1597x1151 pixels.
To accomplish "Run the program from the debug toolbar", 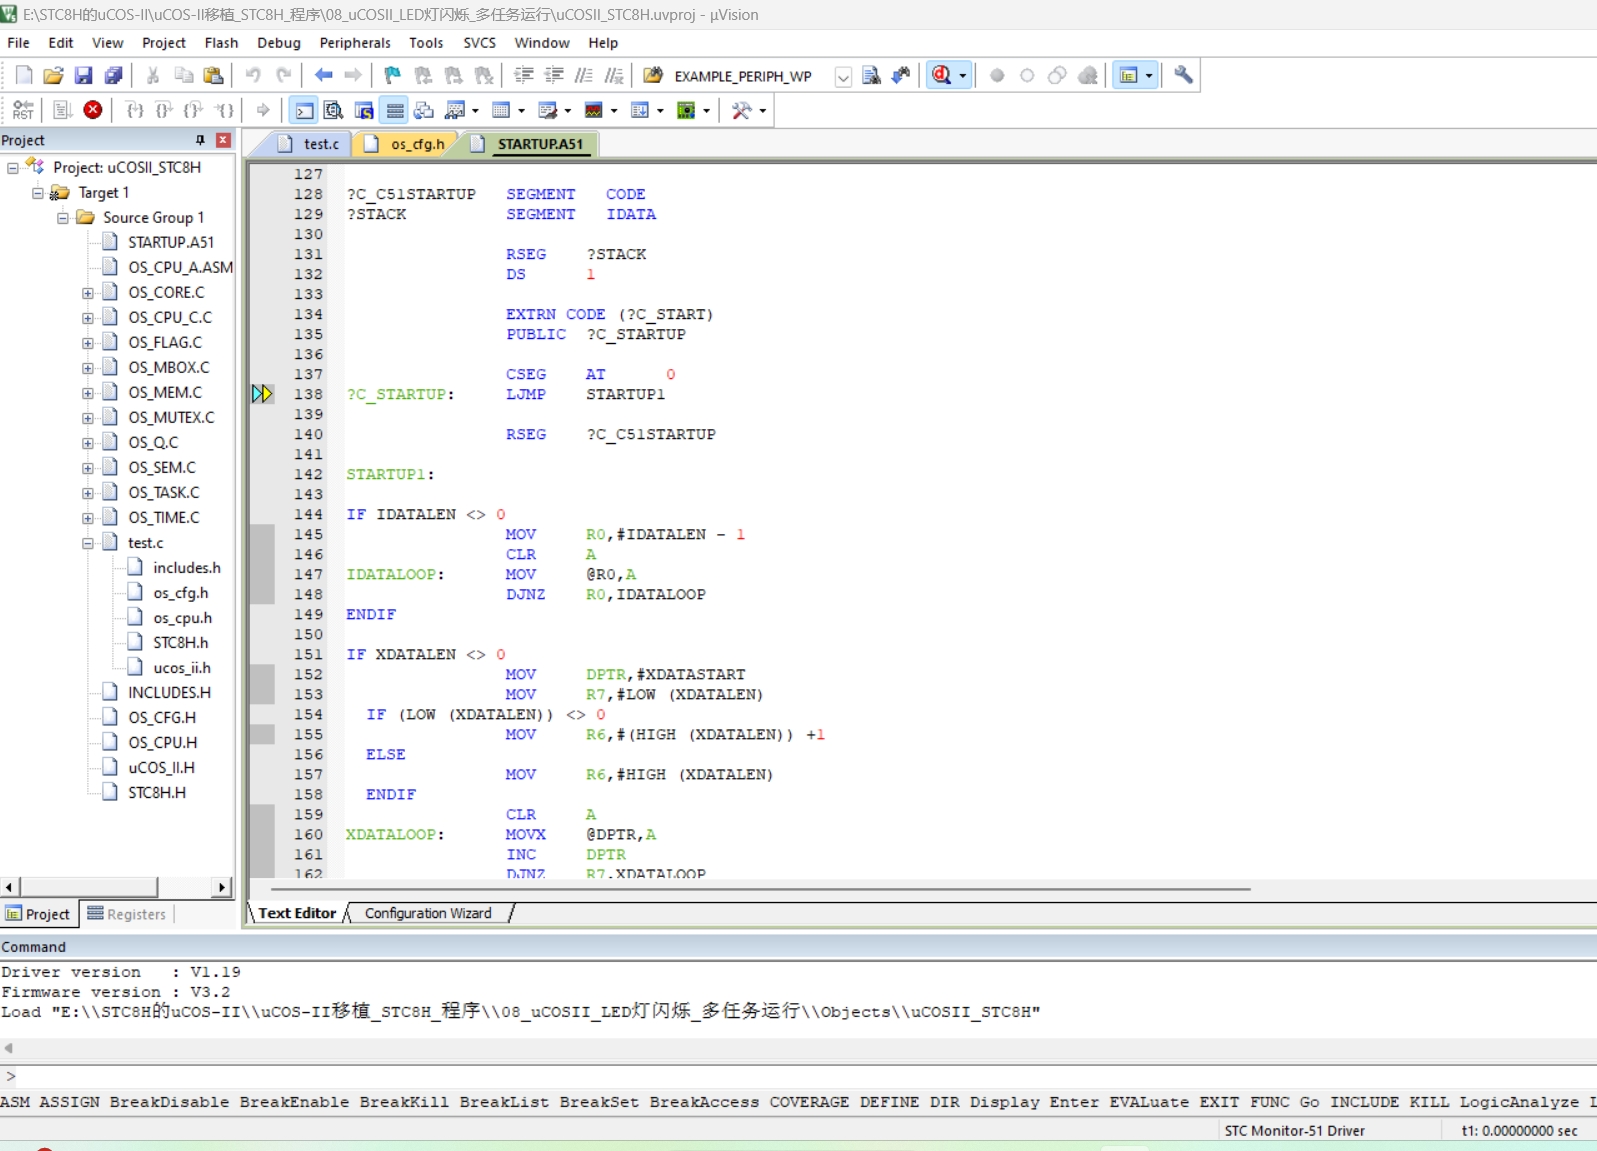I will (62, 110).
